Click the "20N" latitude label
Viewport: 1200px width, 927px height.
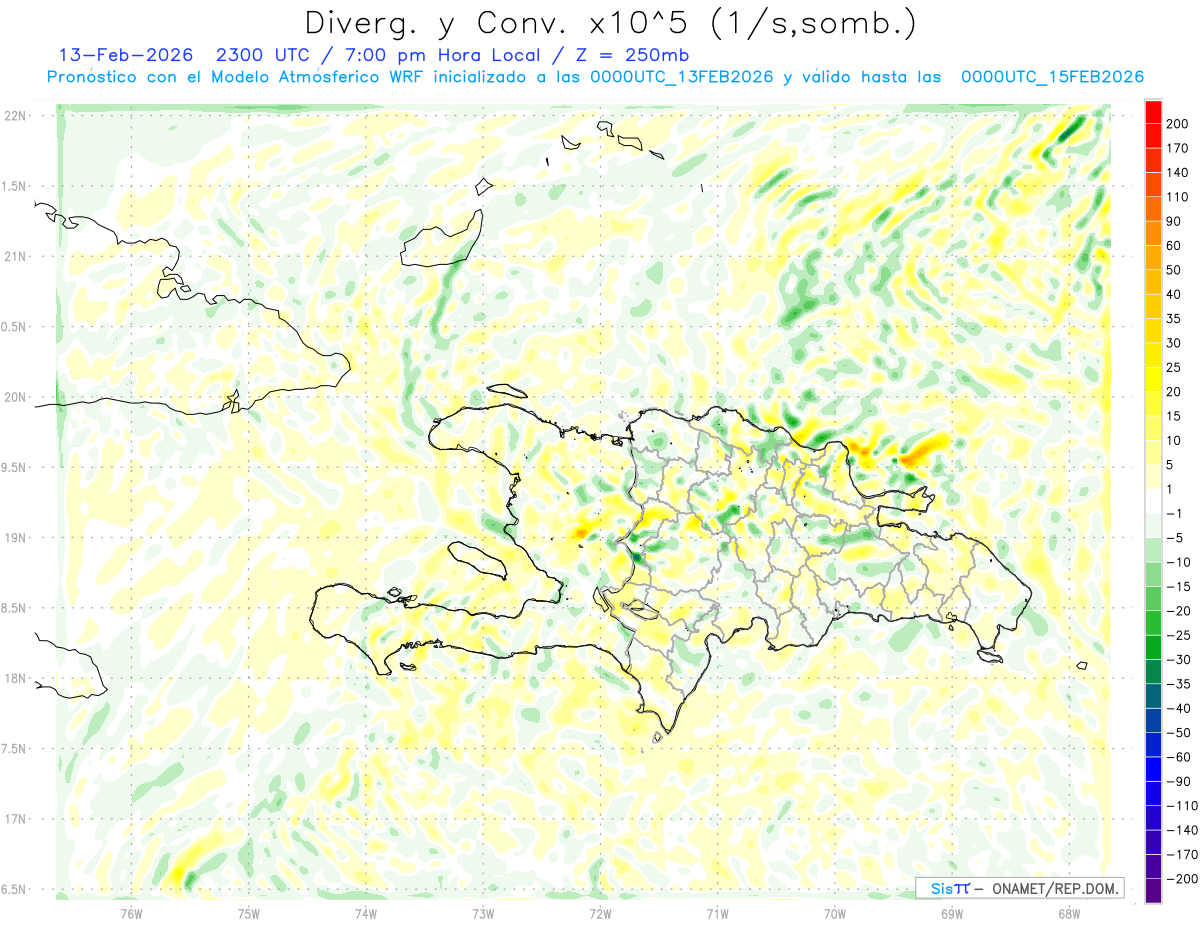tap(16, 397)
